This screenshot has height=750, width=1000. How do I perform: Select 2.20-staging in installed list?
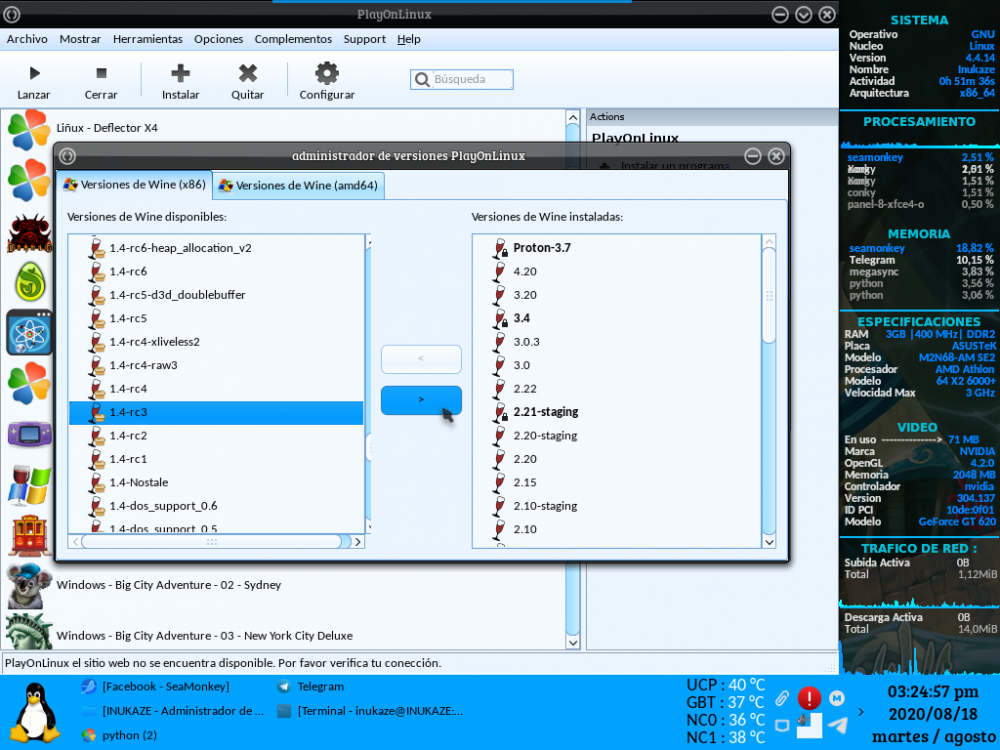pos(545,436)
